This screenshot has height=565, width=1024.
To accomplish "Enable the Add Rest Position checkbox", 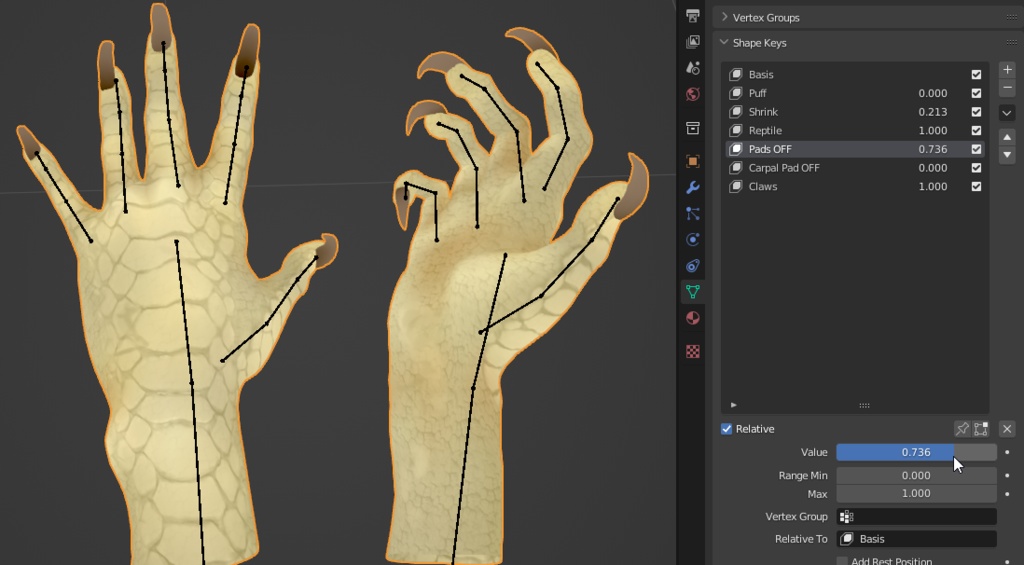I will [x=842, y=561].
